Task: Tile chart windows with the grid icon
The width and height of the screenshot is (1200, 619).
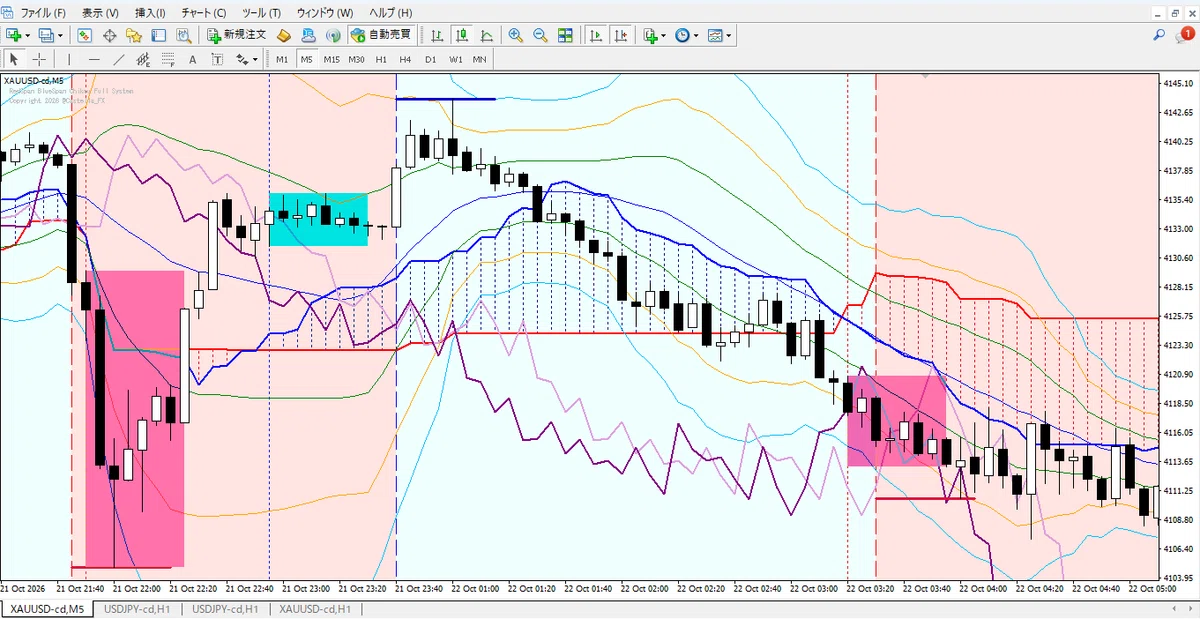Action: [x=565, y=35]
